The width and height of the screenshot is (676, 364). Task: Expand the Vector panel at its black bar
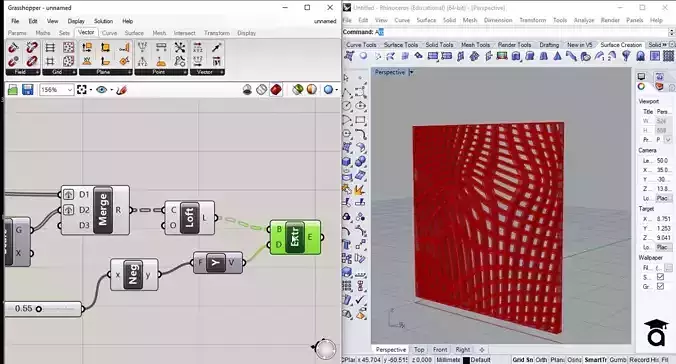coord(207,72)
